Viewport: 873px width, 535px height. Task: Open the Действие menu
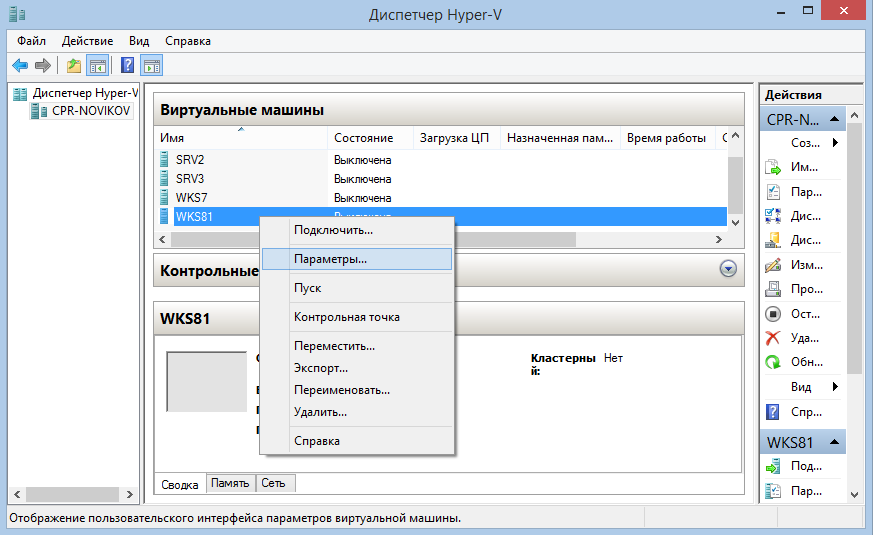tap(88, 41)
